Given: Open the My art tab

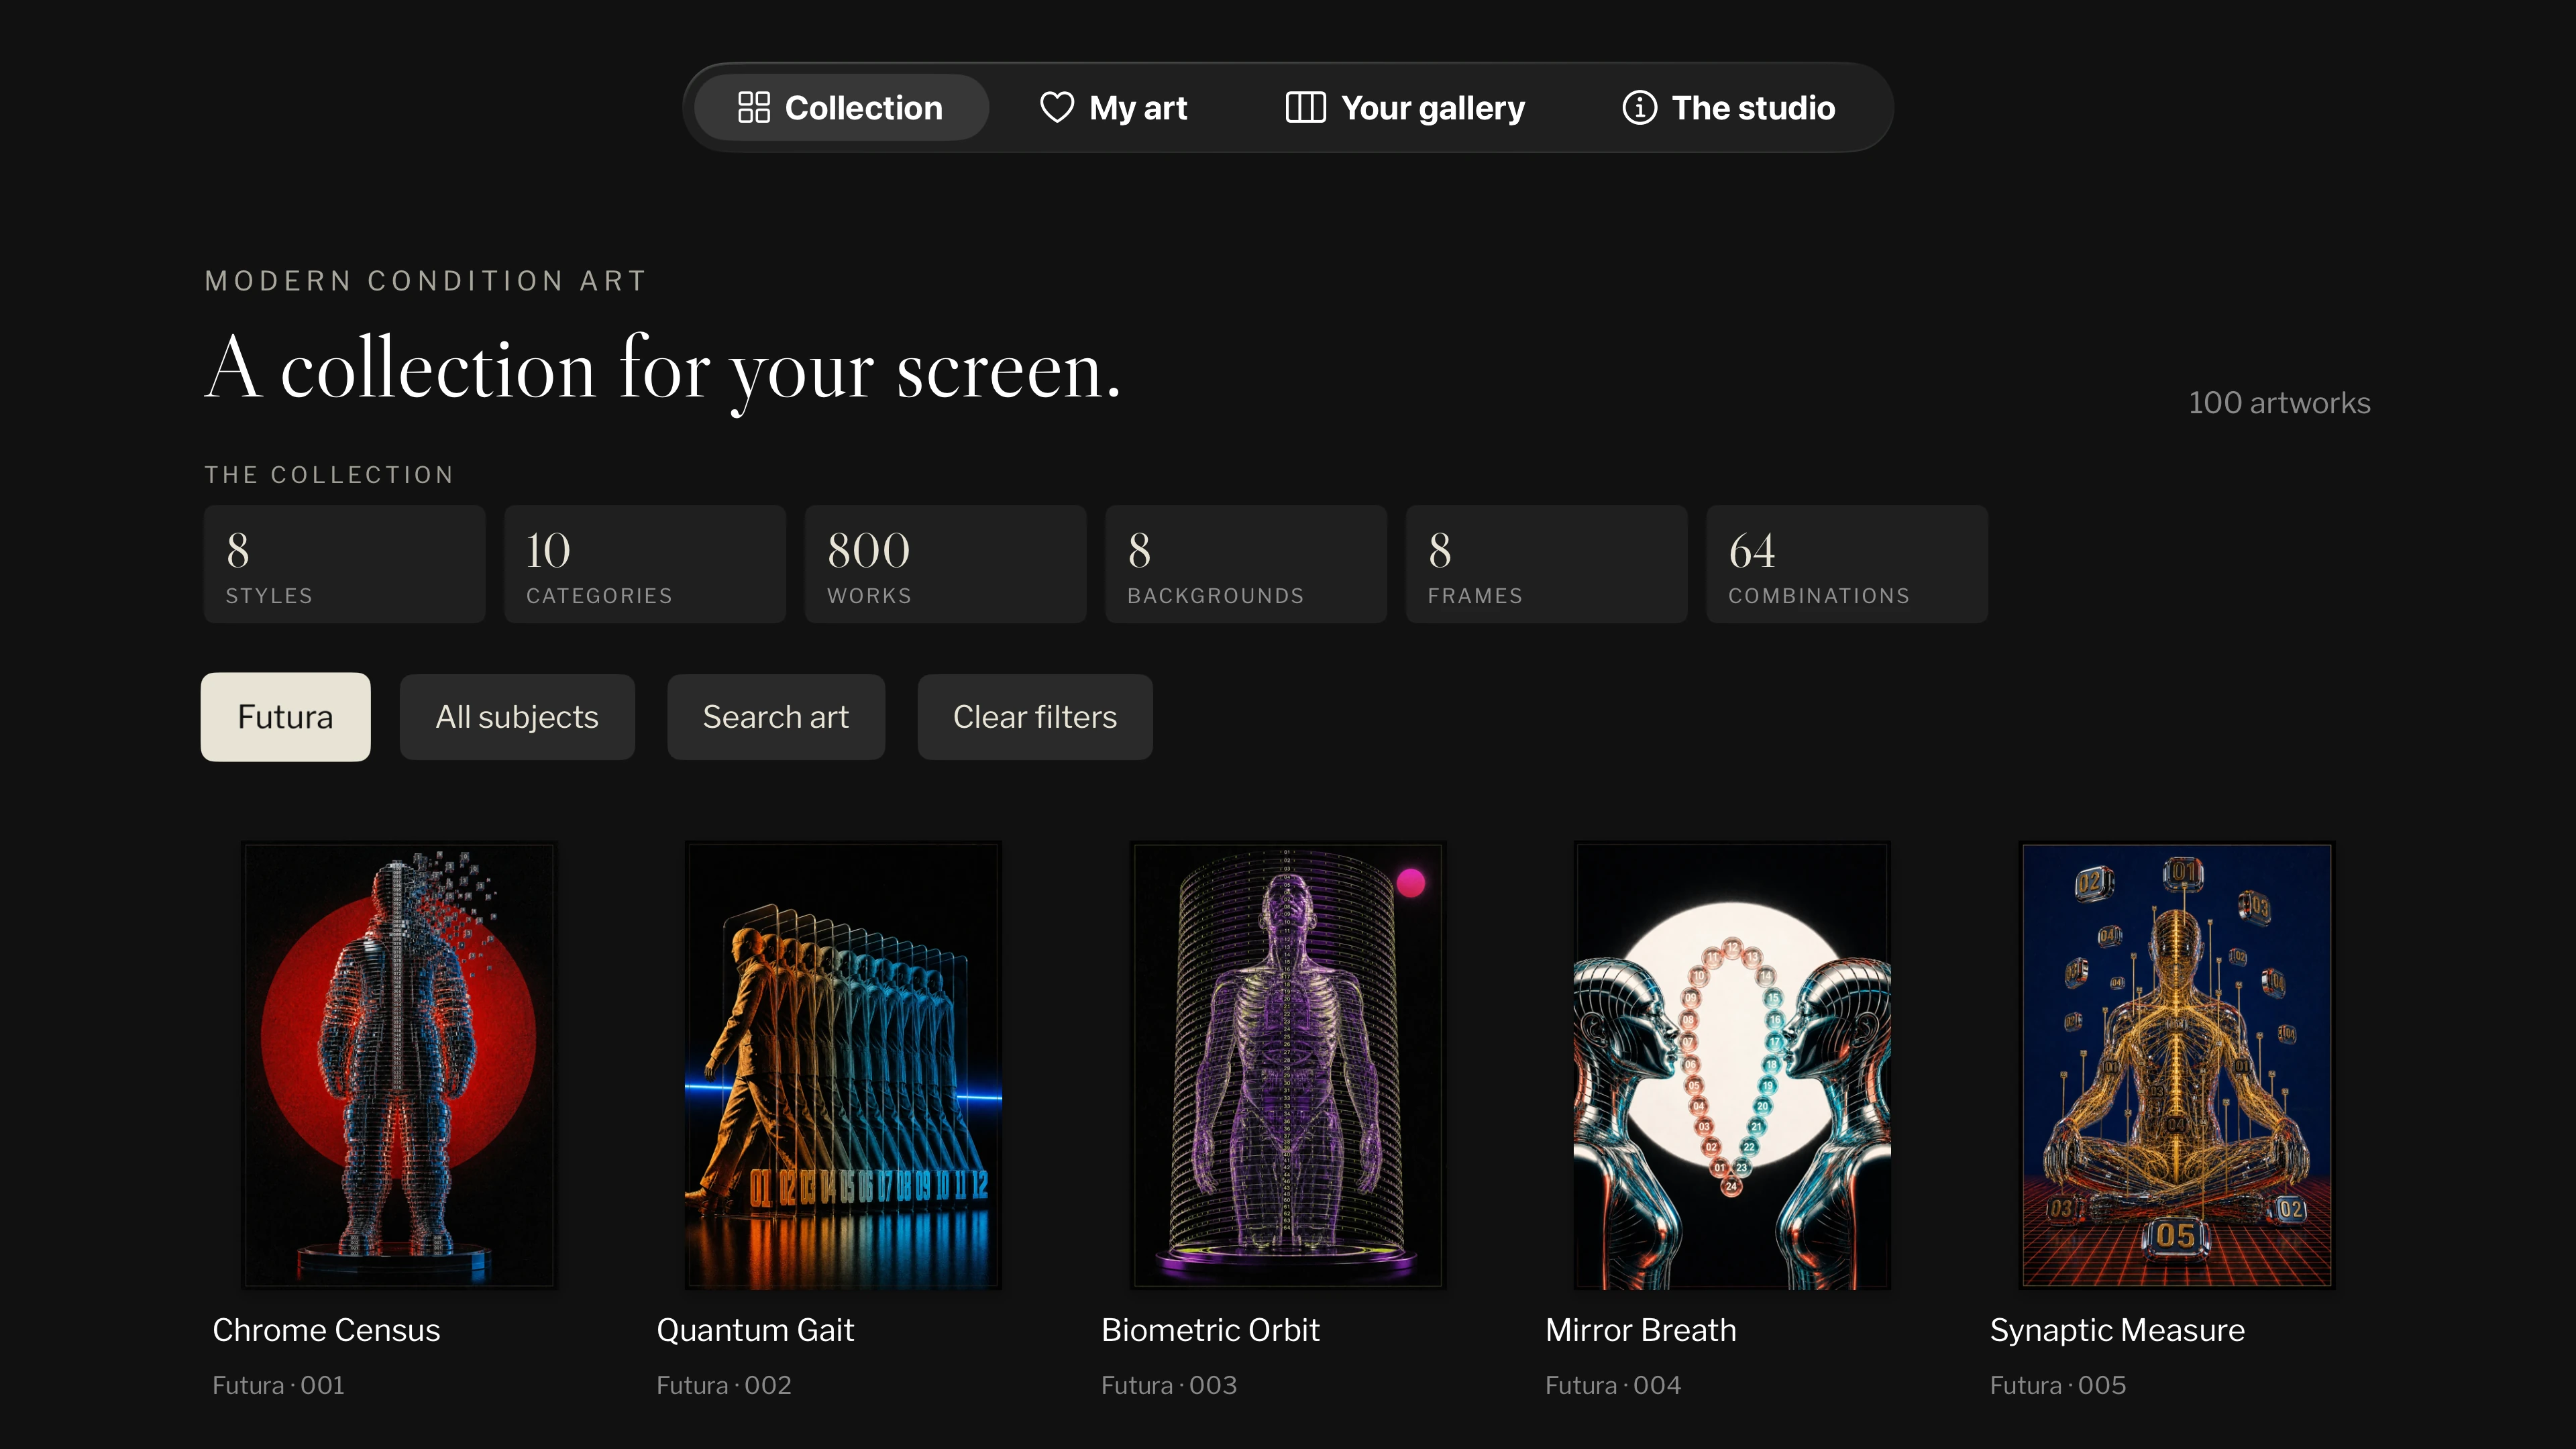Looking at the screenshot, I should (1114, 107).
